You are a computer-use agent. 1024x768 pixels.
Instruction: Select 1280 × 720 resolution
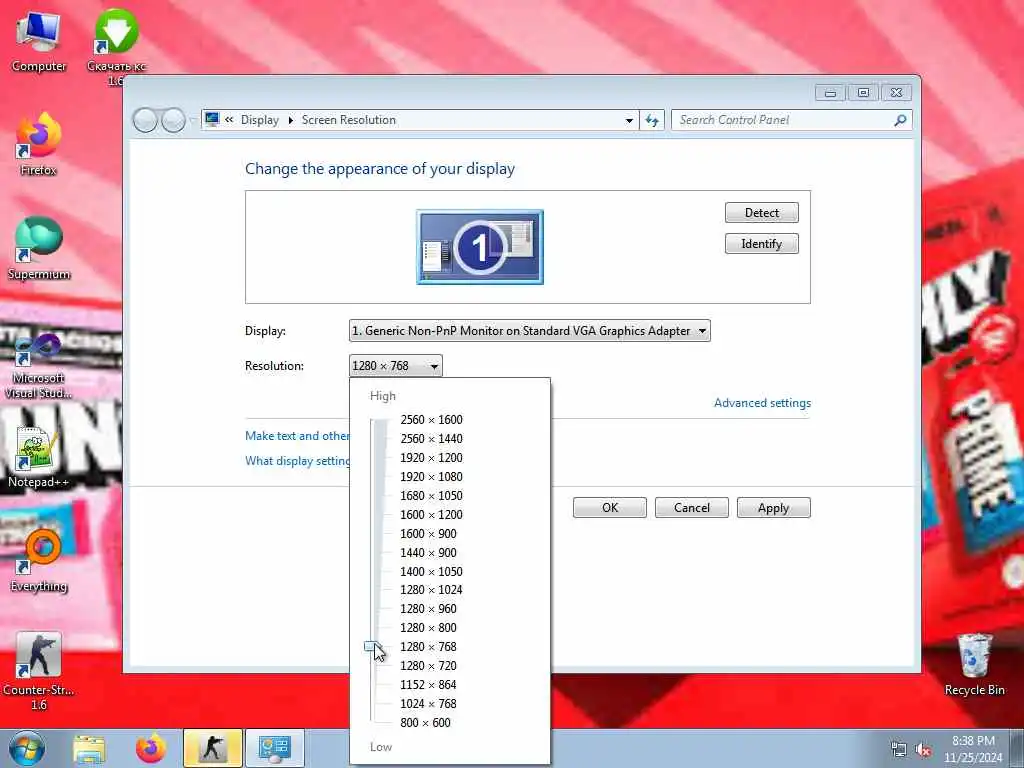(x=428, y=665)
